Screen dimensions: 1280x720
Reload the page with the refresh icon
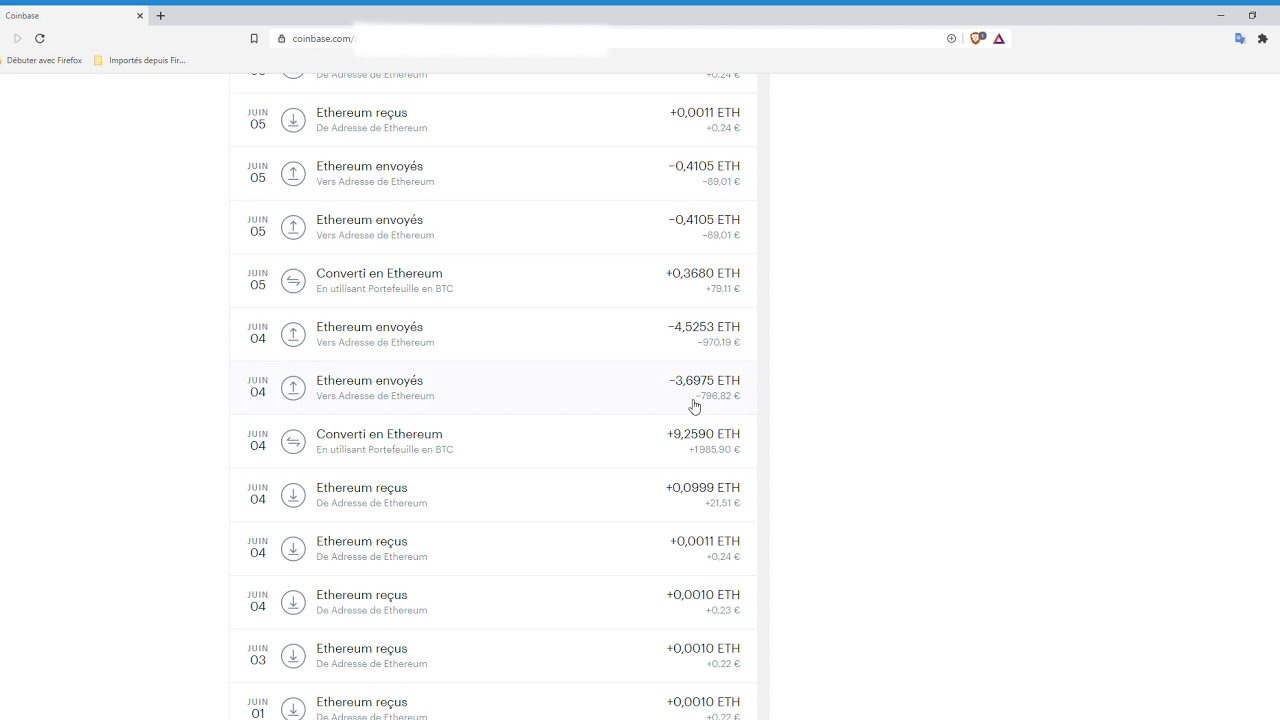point(40,38)
